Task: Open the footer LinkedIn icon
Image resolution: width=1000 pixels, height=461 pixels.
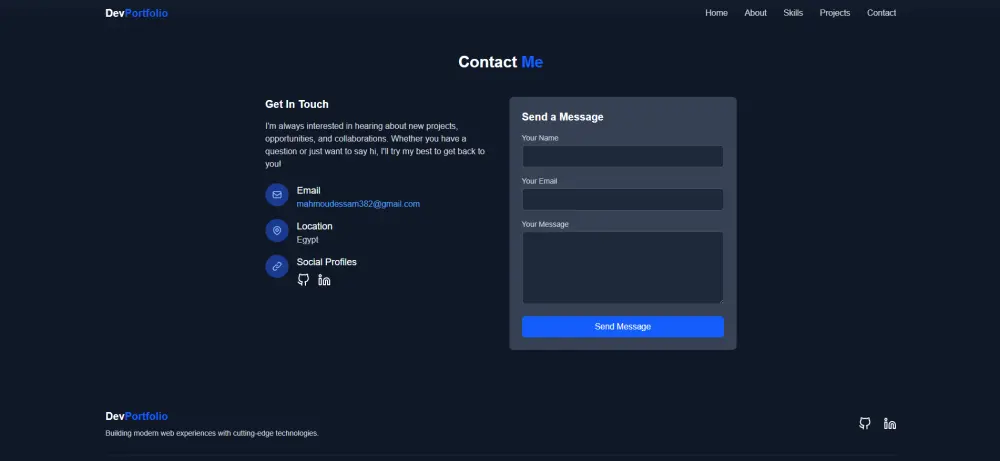Action: coord(890,423)
